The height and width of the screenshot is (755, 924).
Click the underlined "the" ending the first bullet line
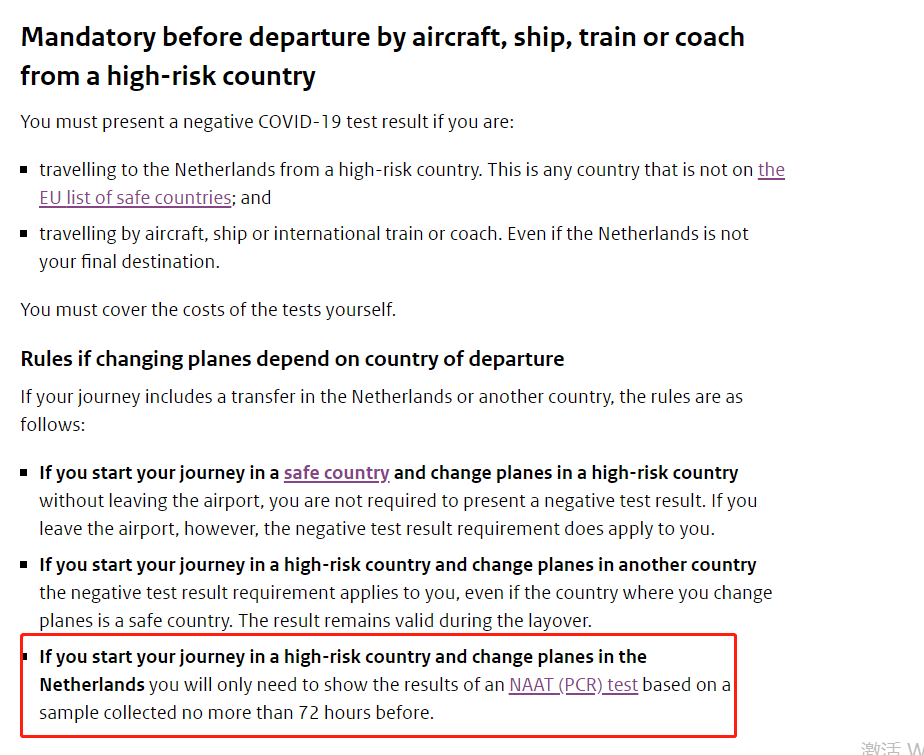point(771,170)
